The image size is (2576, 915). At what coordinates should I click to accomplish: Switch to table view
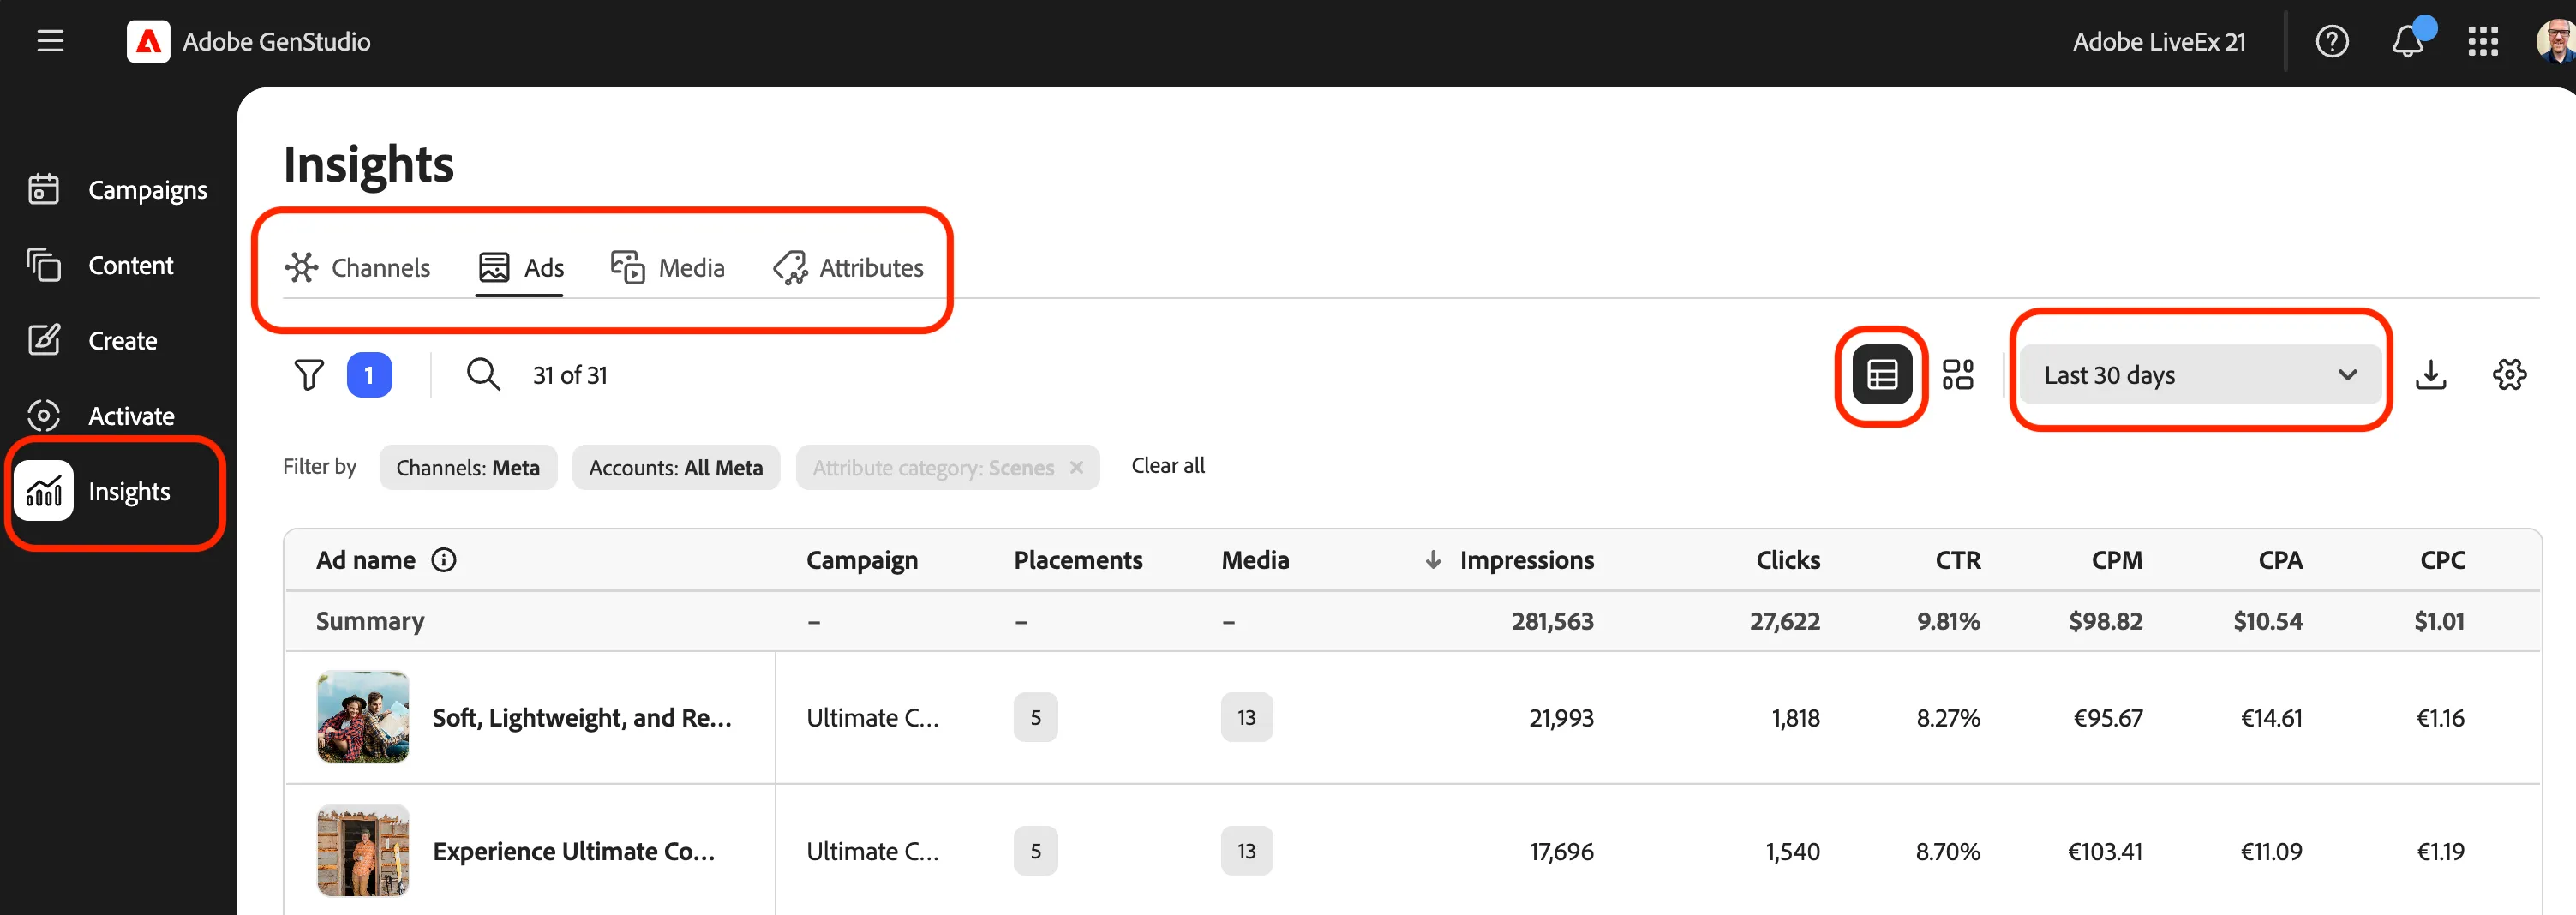click(x=1881, y=375)
